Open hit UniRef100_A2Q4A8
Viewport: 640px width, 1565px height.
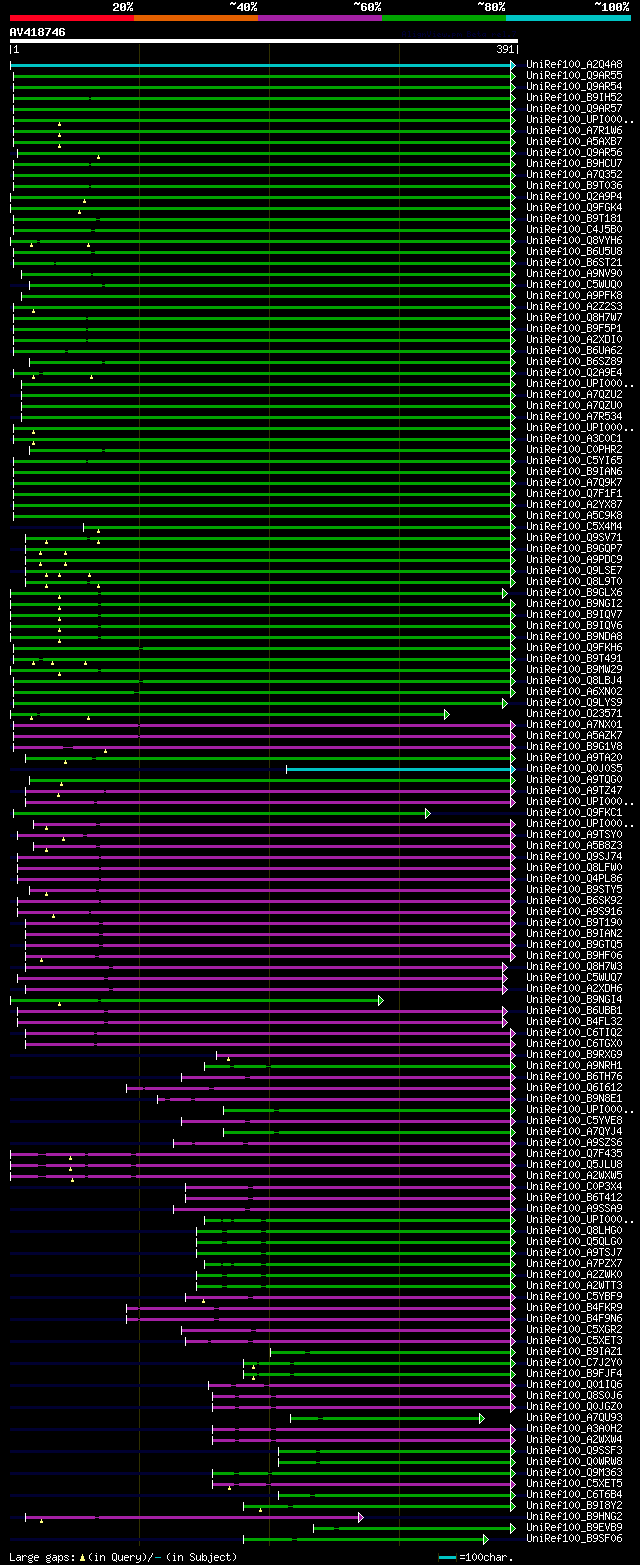(574, 65)
